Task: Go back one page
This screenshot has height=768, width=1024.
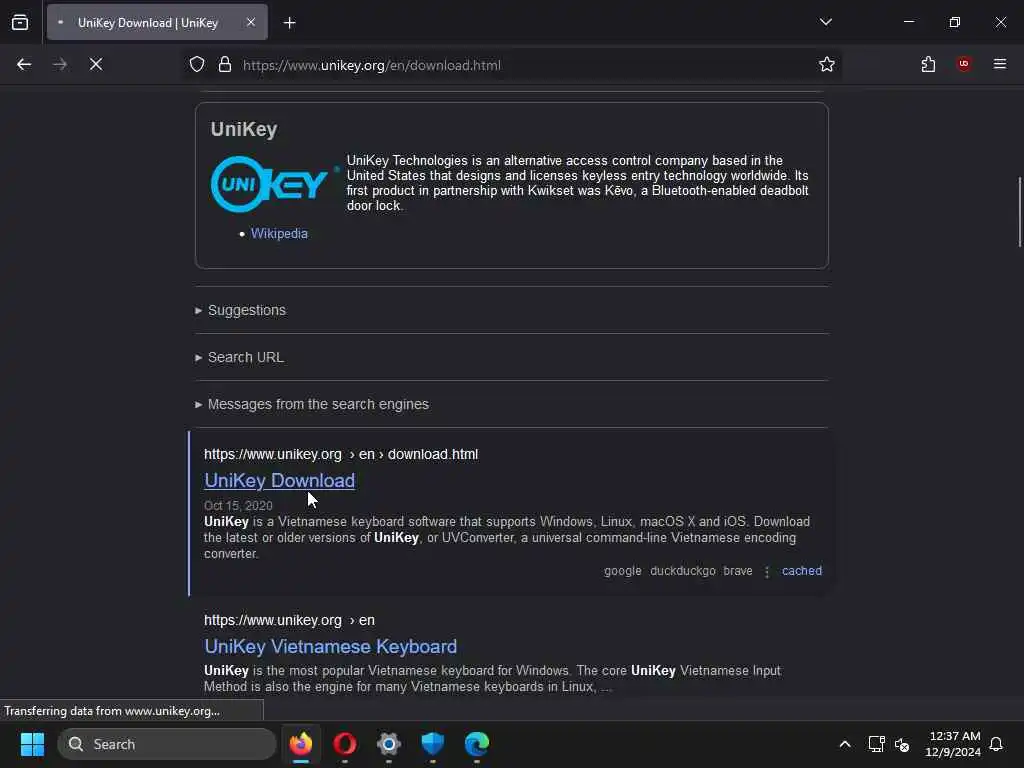Action: pyautogui.click(x=24, y=64)
